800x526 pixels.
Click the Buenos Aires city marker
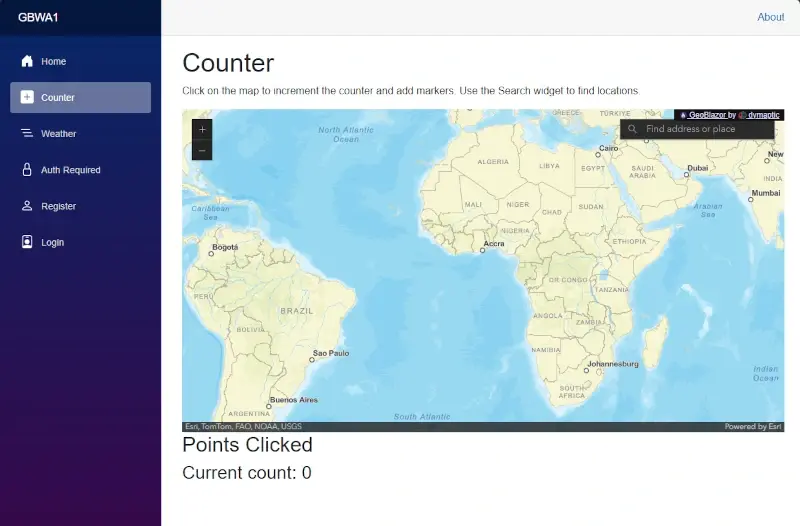269,407
